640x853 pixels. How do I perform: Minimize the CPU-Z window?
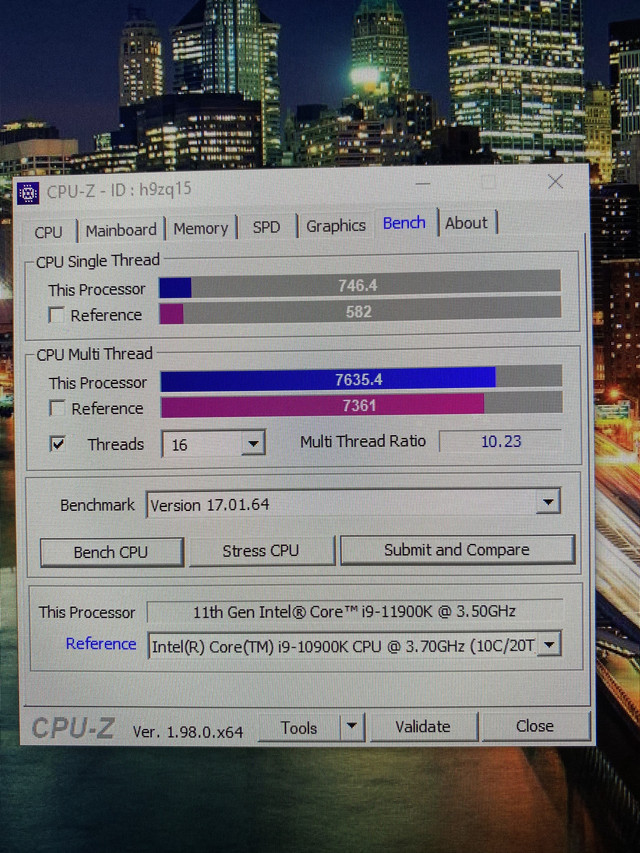pos(423,184)
